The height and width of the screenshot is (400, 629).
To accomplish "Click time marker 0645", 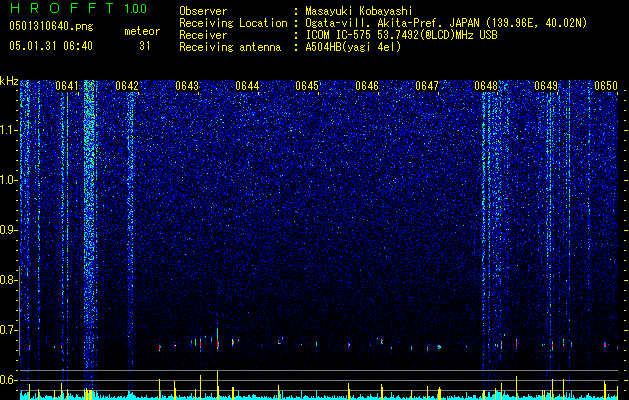I will click(307, 86).
